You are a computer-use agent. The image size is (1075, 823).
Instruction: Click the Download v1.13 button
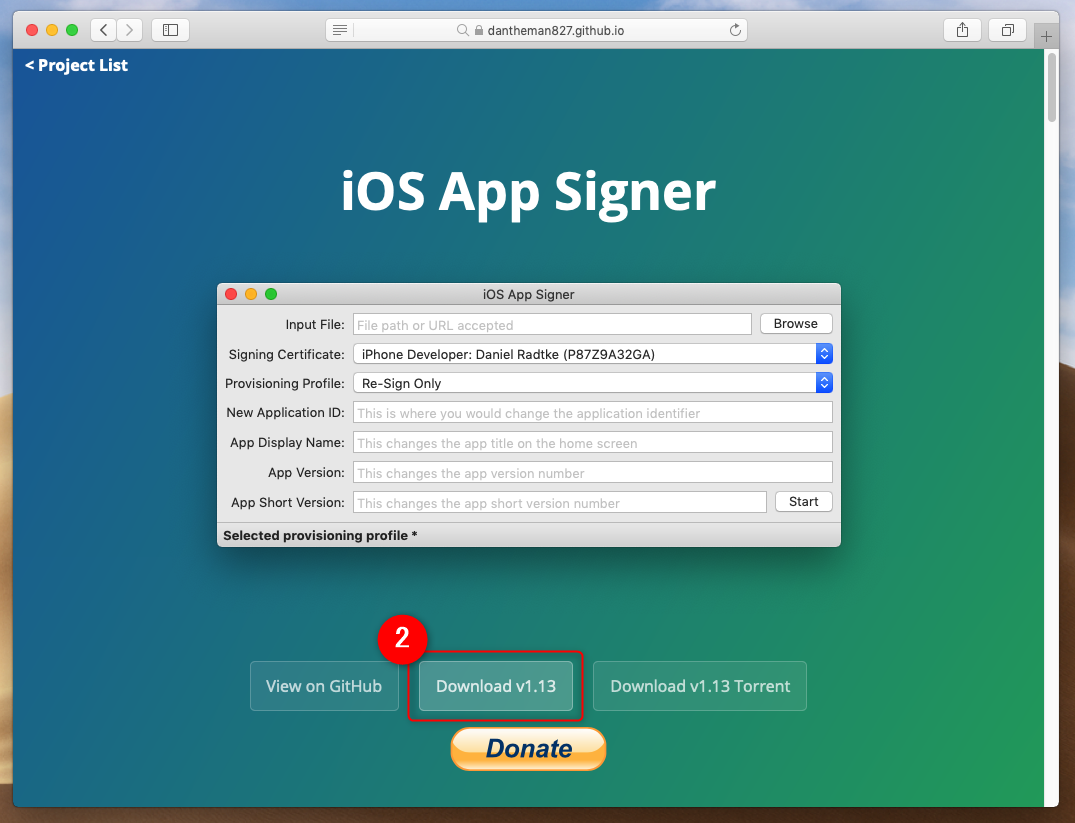496,686
